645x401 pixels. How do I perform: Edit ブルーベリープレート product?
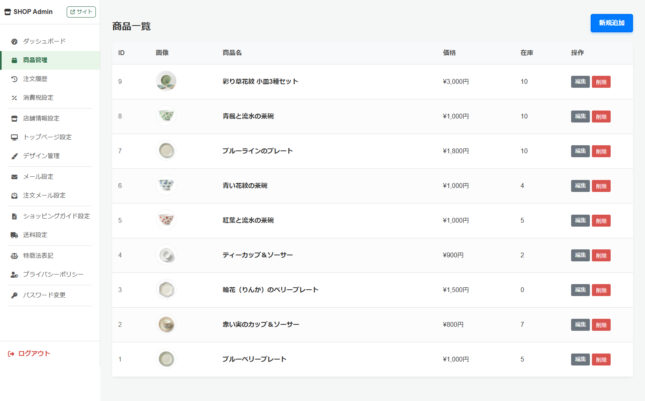[580, 359]
